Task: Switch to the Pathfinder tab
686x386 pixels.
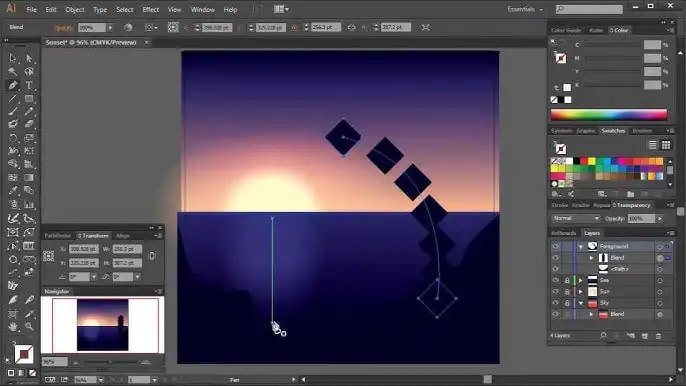Action: [57, 236]
